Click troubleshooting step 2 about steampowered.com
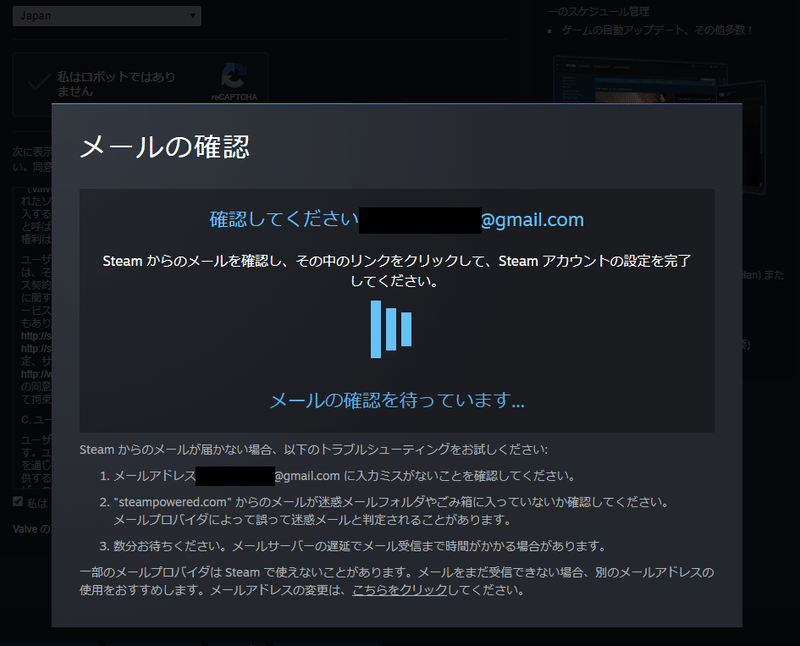 (x=385, y=511)
